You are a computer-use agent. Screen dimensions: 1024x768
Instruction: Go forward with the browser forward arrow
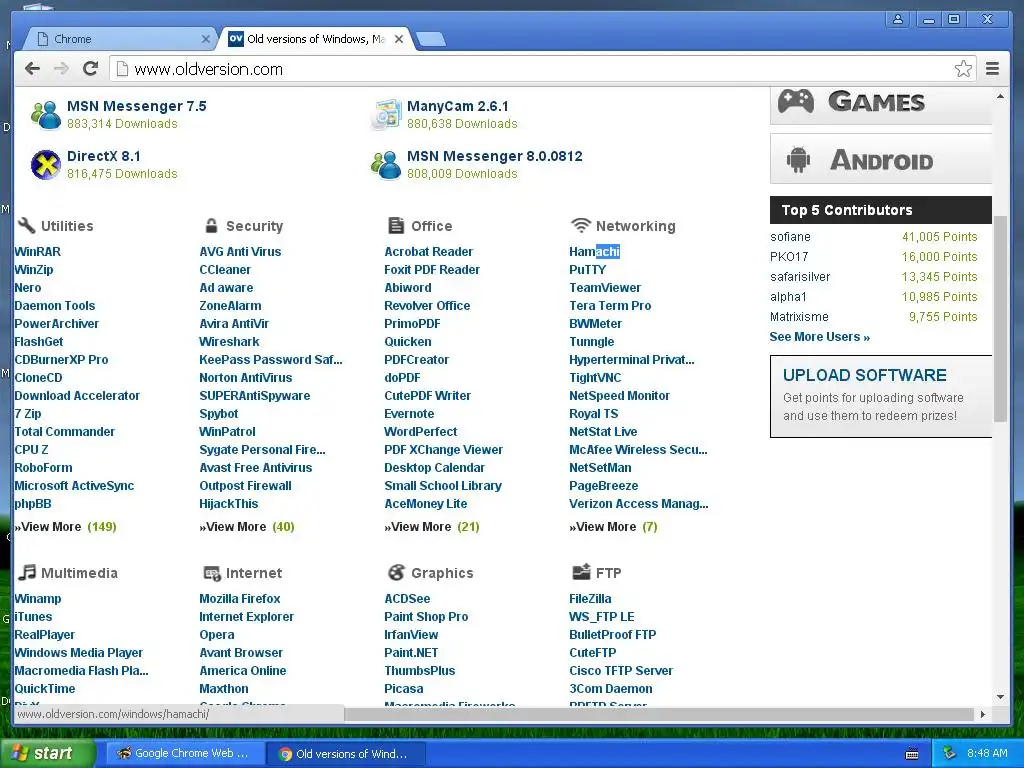pos(61,69)
